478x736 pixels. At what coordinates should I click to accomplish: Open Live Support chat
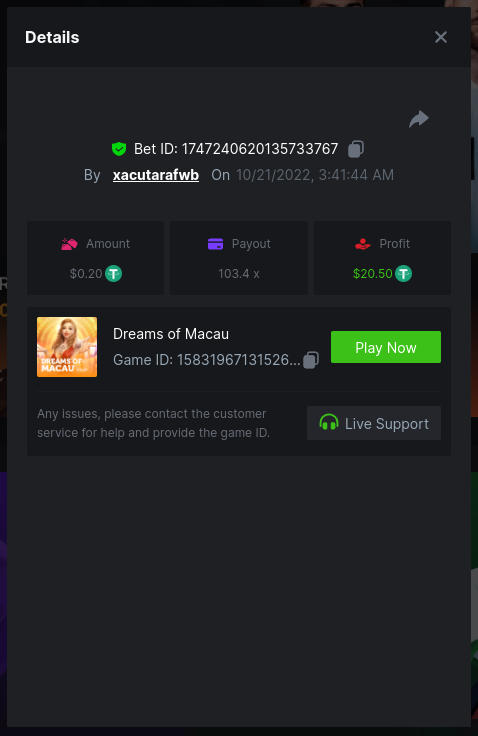click(x=374, y=423)
